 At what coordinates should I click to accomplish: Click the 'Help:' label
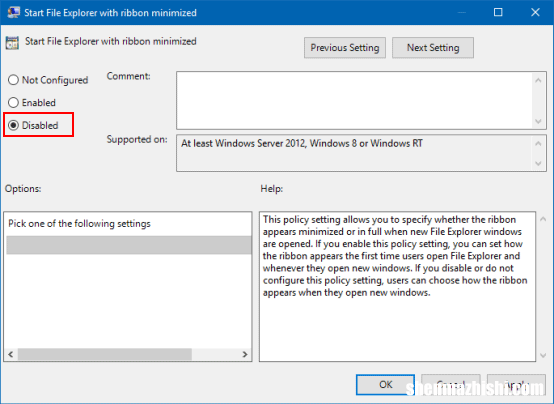click(x=272, y=189)
